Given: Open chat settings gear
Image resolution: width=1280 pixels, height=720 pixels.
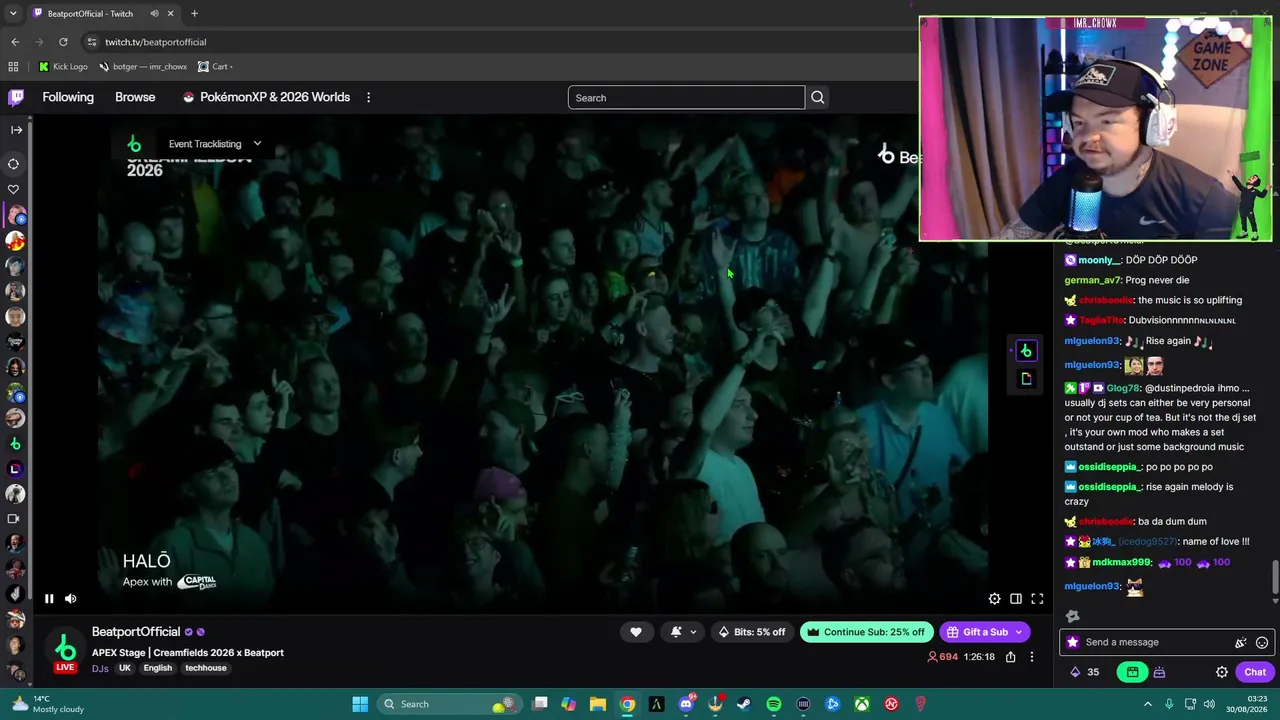Looking at the screenshot, I should [1222, 673].
